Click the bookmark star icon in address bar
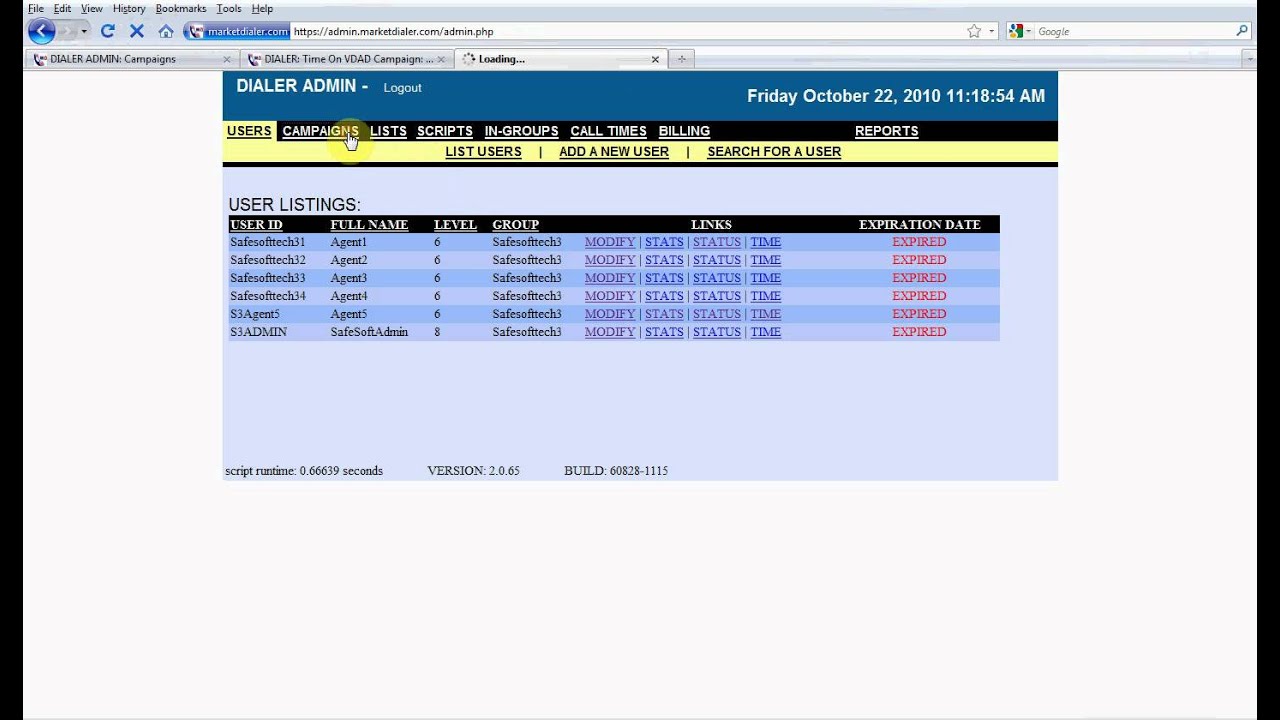The image size is (1280, 720). (974, 31)
